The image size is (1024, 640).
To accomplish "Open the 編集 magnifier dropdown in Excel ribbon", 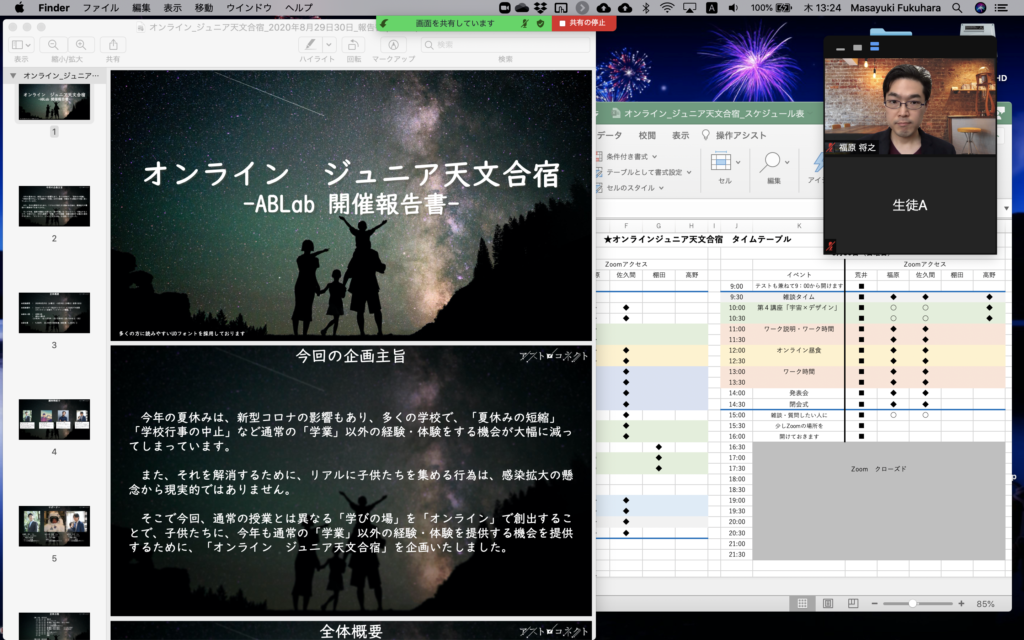I will pos(774,168).
